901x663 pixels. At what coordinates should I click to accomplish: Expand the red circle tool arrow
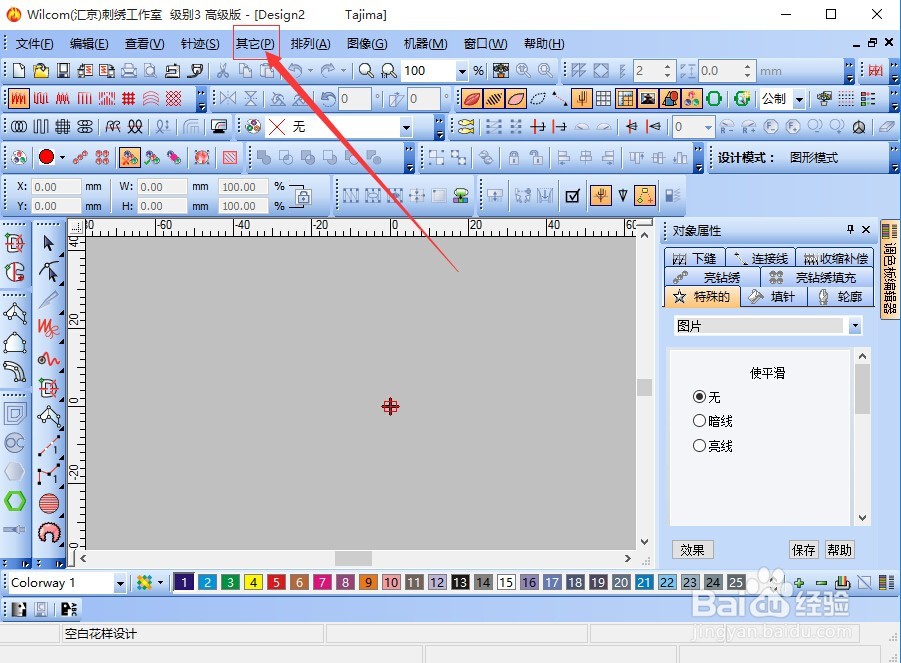pyautogui.click(x=62, y=157)
